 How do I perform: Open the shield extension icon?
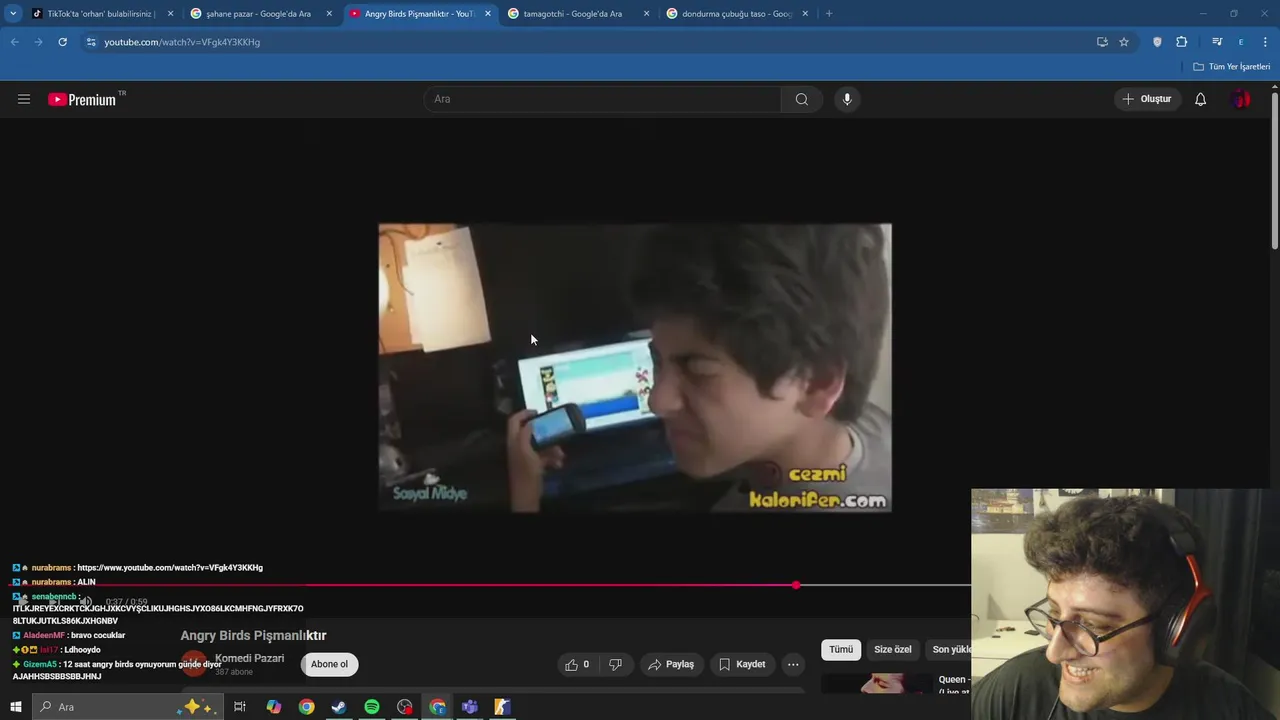(x=1157, y=42)
